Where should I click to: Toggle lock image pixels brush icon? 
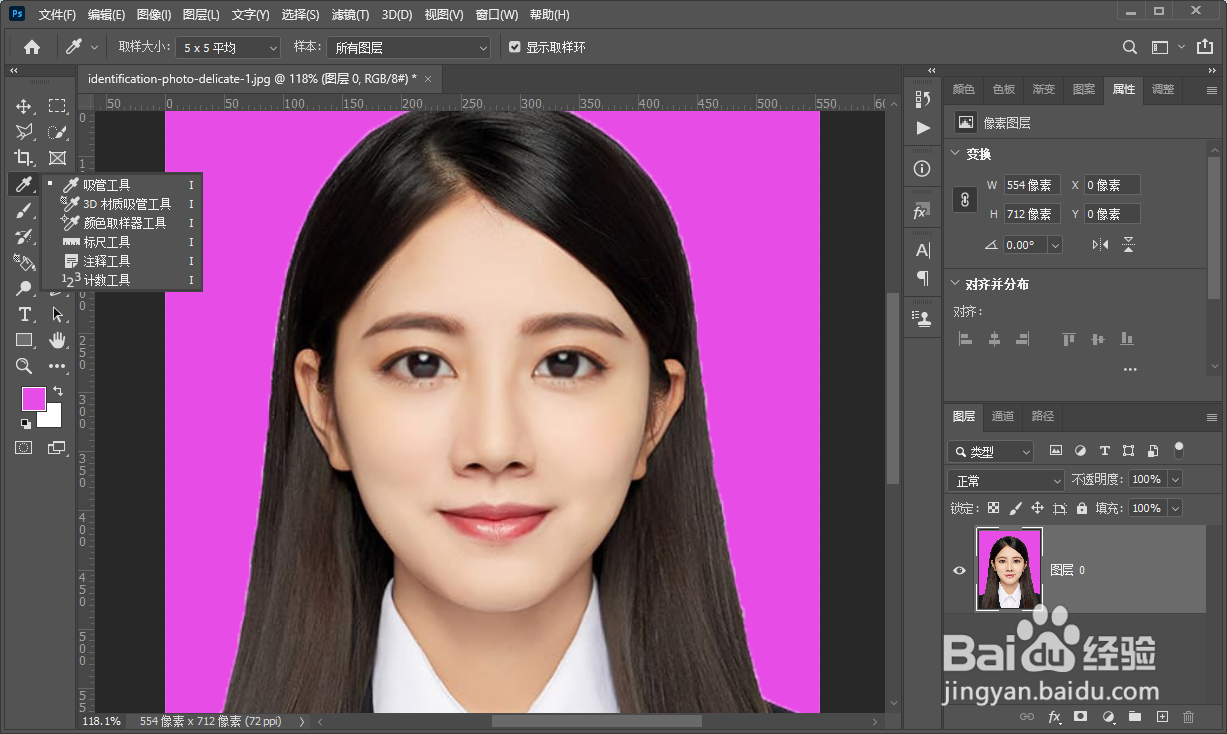click(x=1016, y=508)
